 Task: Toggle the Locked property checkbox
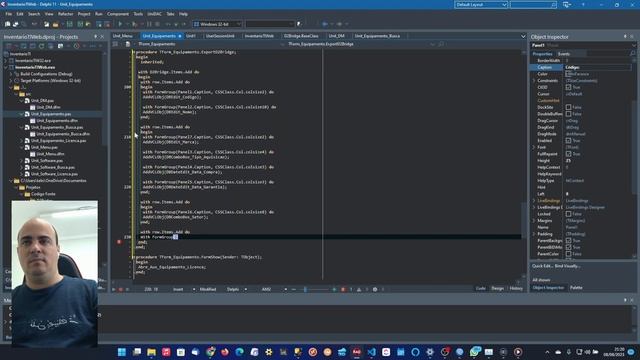[x=568, y=214]
